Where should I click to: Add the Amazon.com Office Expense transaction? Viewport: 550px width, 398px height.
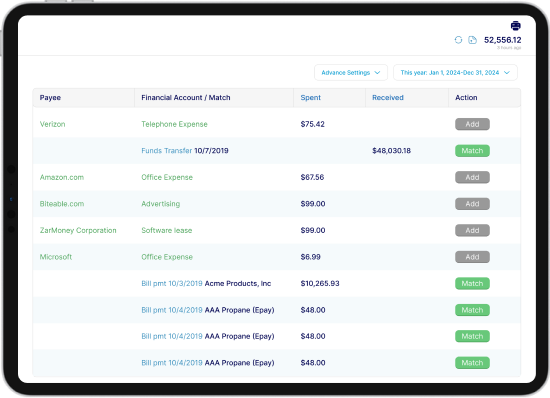pos(472,177)
